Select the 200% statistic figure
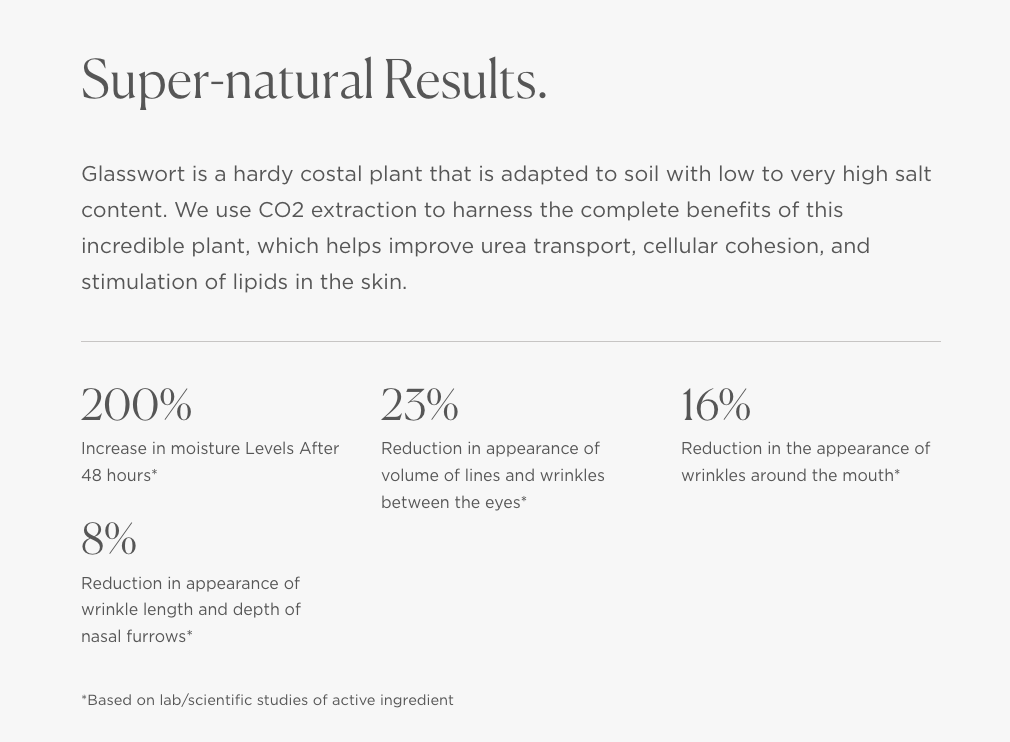Image resolution: width=1010 pixels, height=742 pixels. 137,405
